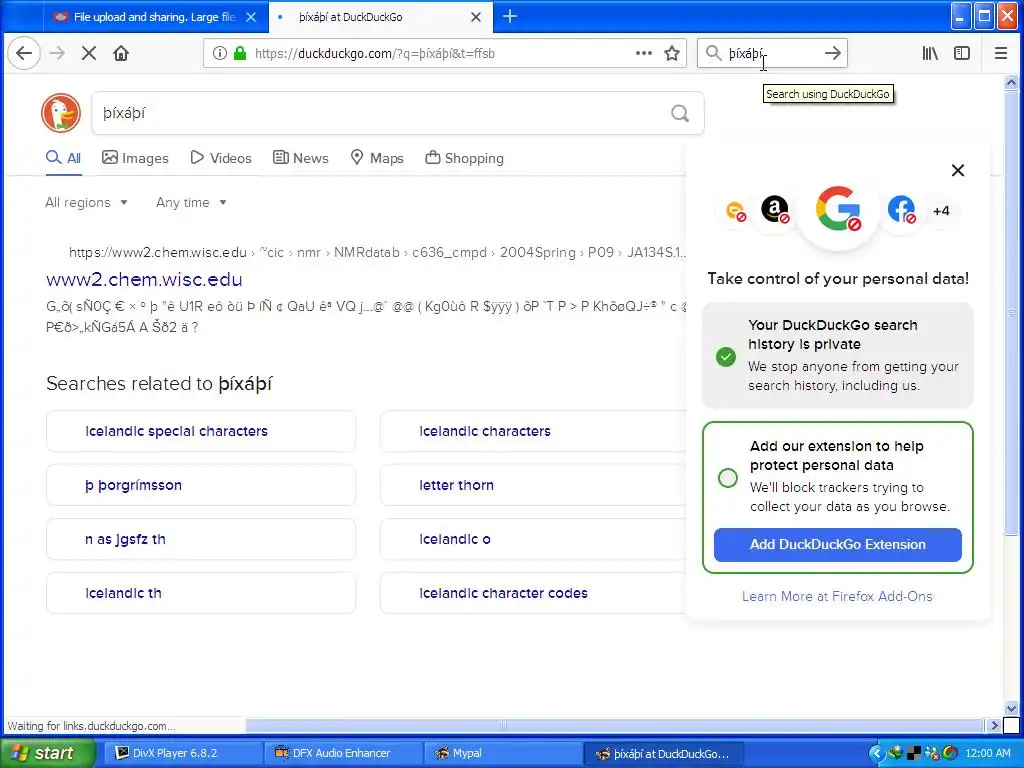
Task: Search related: Icelandic o
Action: [534, 539]
